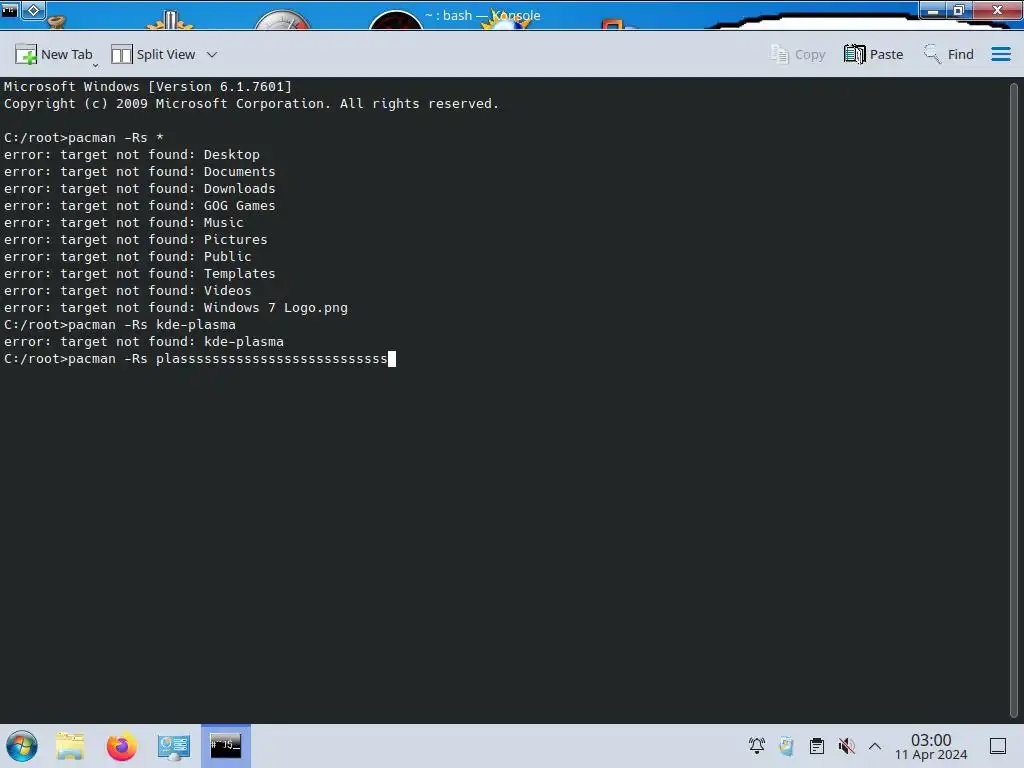
Task: Click the command line with 'plasssss' input
Action: 199,359
